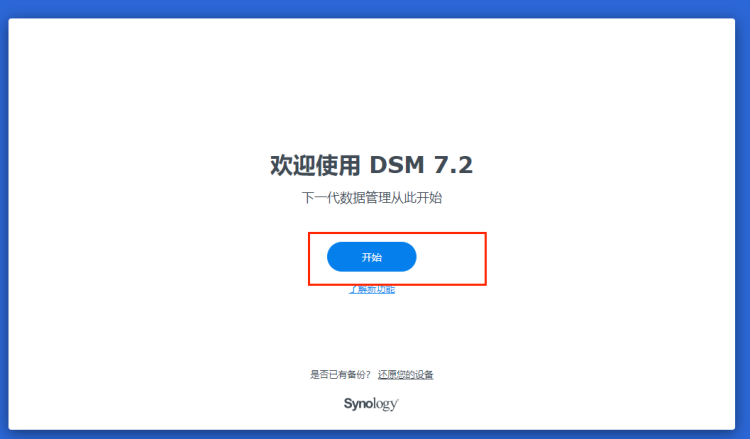The width and height of the screenshot is (750, 439).
Task: Select the 欢迎使用 DSM 7.2 heading
Action: (372, 165)
